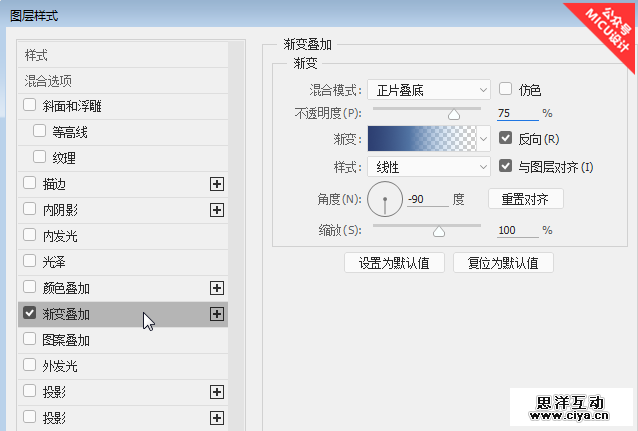This screenshot has height=431, width=638.
Task: Click the plus icon beside 内阴影
Action: click(x=216, y=210)
